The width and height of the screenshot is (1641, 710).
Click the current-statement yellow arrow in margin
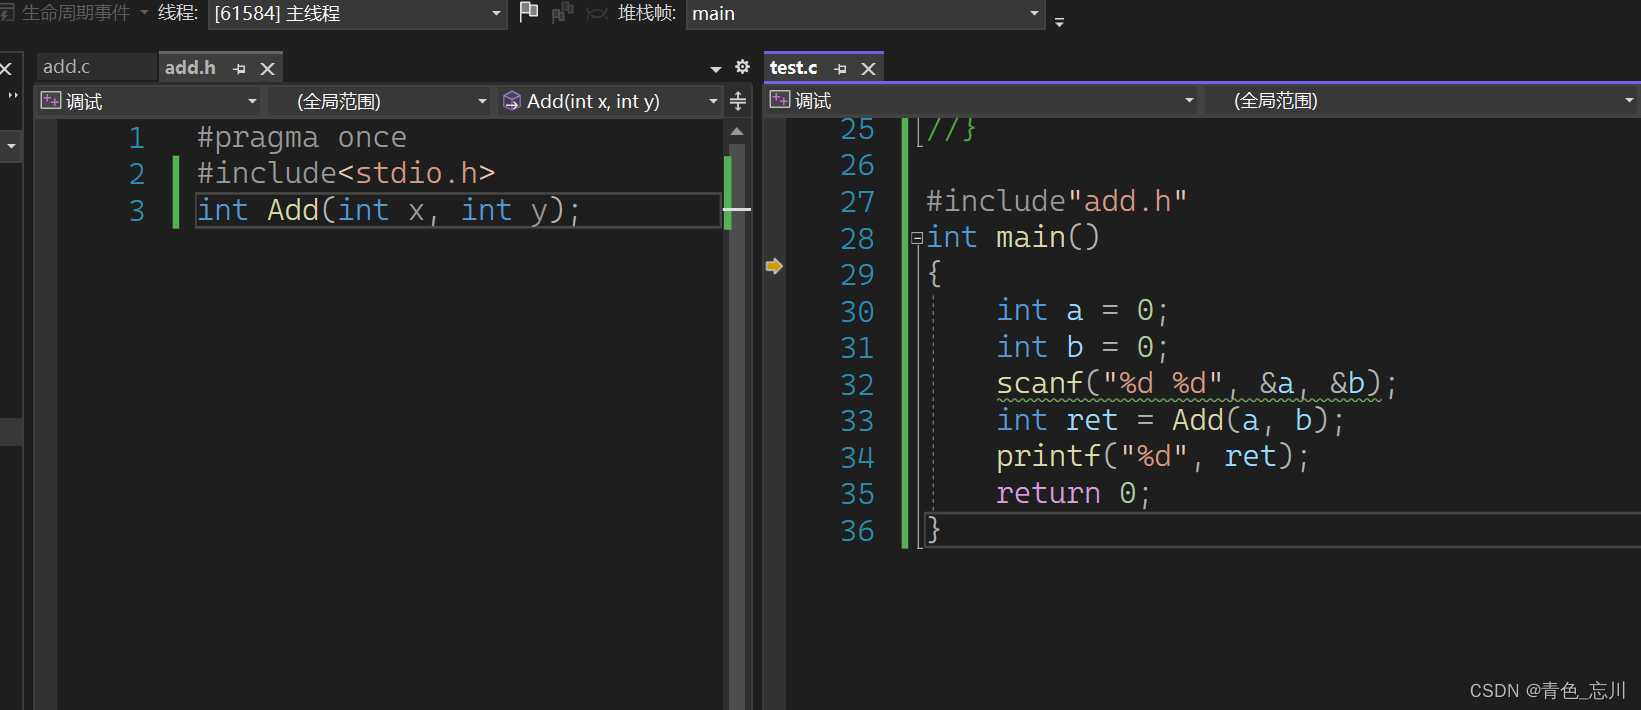tap(774, 266)
